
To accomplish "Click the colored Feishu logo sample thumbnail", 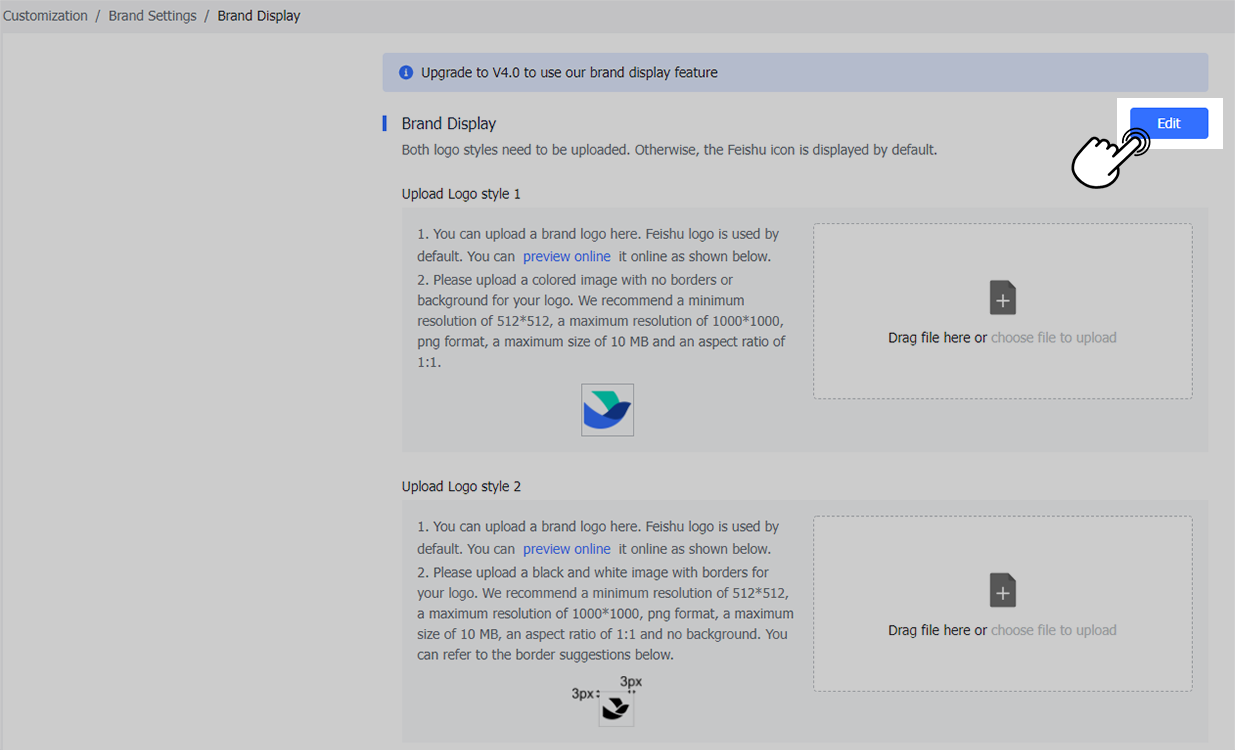I will coord(607,410).
